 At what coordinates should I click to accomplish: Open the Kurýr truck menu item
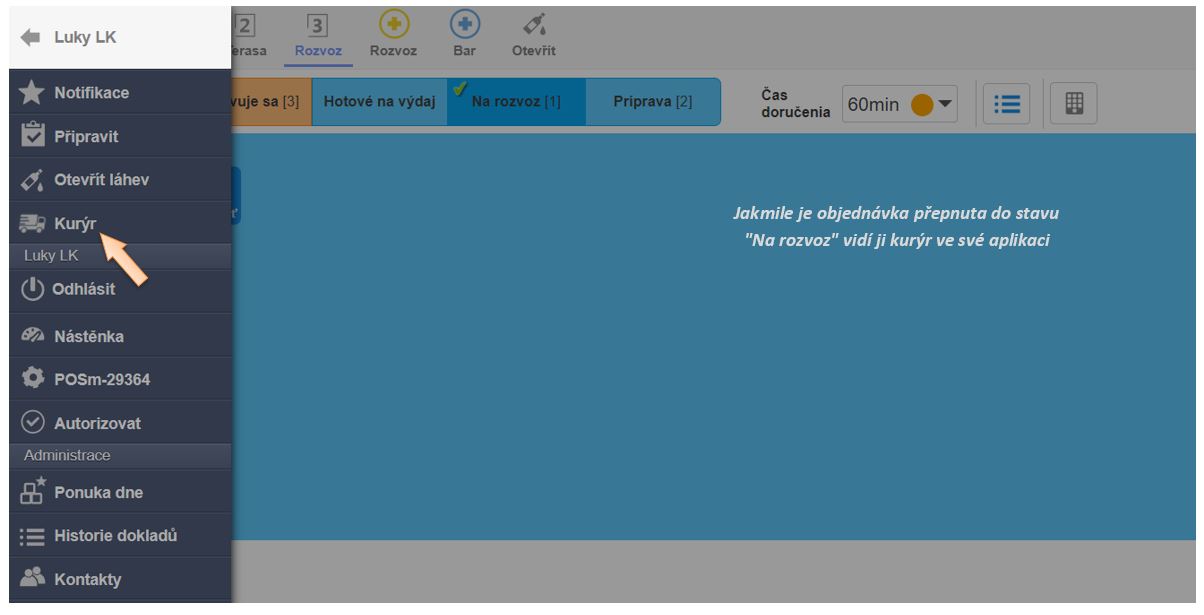click(x=32, y=224)
